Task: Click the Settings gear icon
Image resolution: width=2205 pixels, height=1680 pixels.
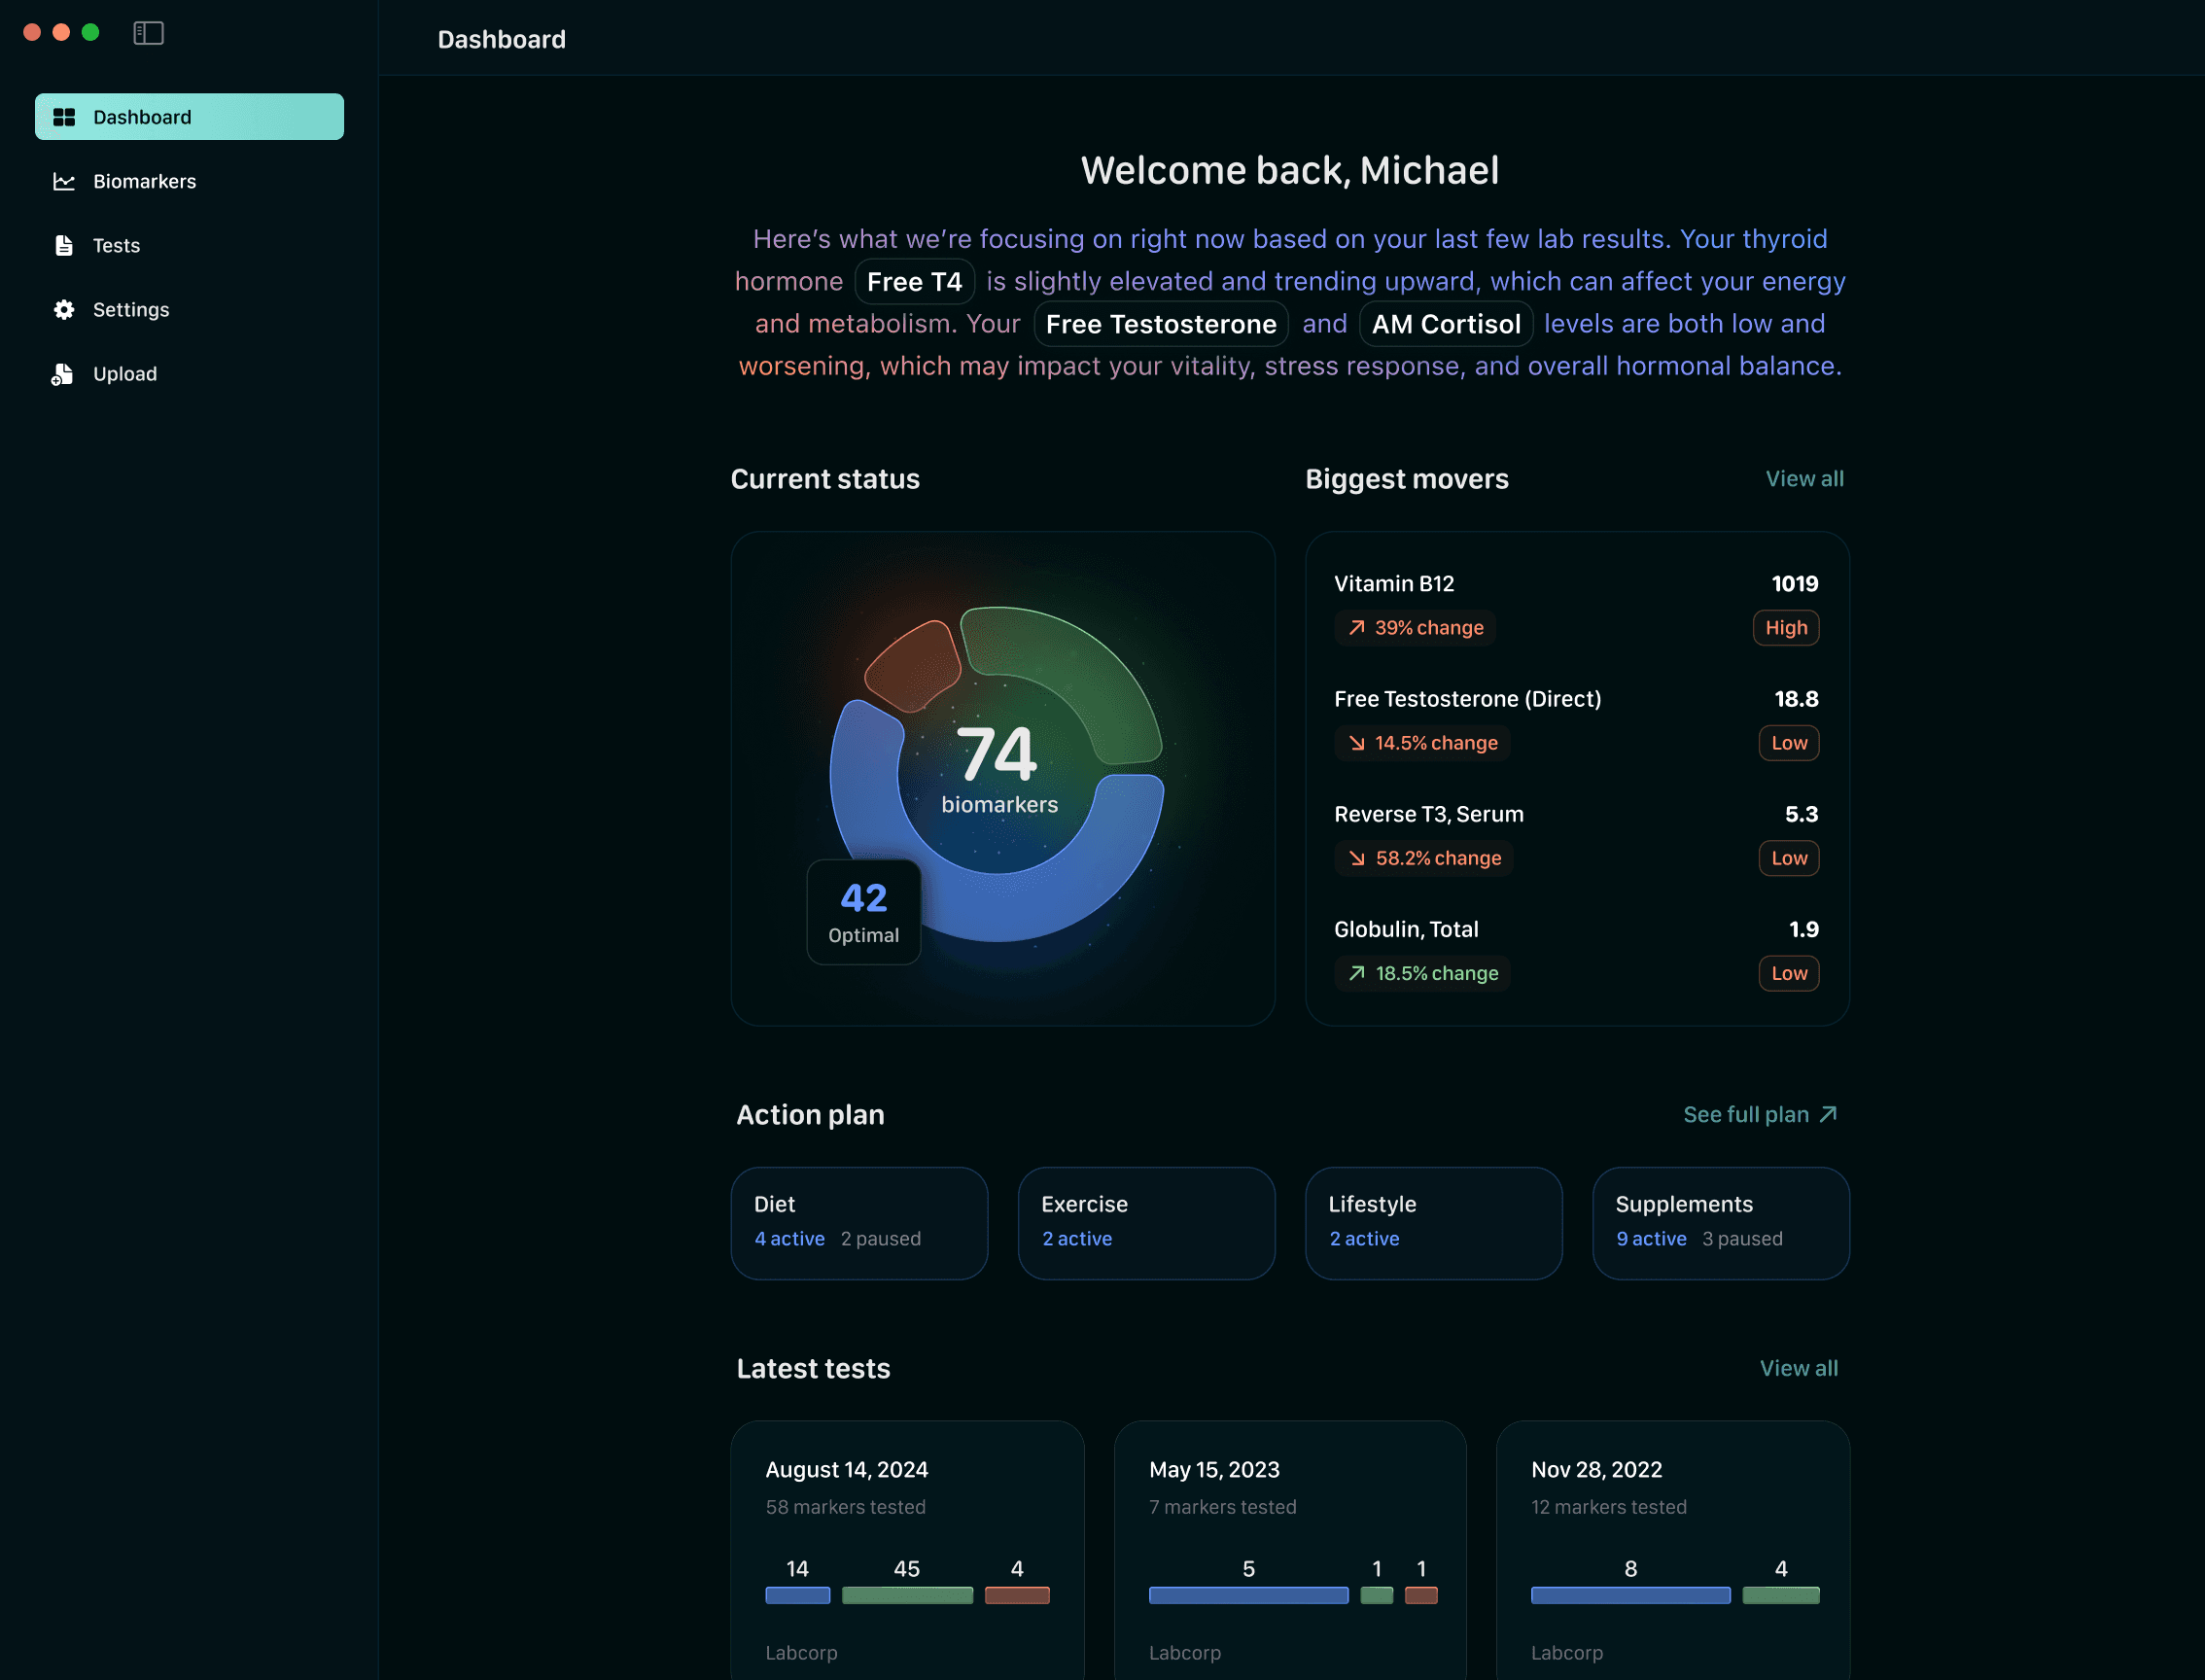Action: 63,309
